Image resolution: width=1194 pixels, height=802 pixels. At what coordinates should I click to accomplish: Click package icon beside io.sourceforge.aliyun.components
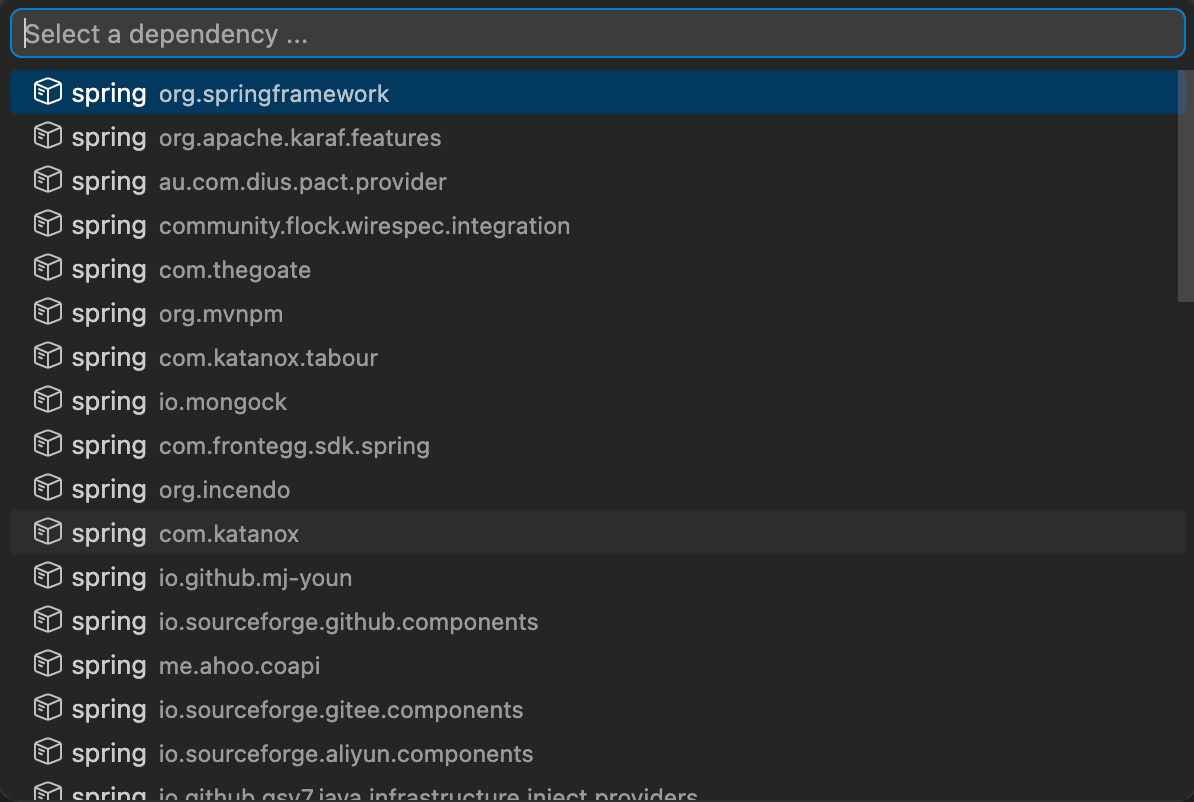[48, 752]
